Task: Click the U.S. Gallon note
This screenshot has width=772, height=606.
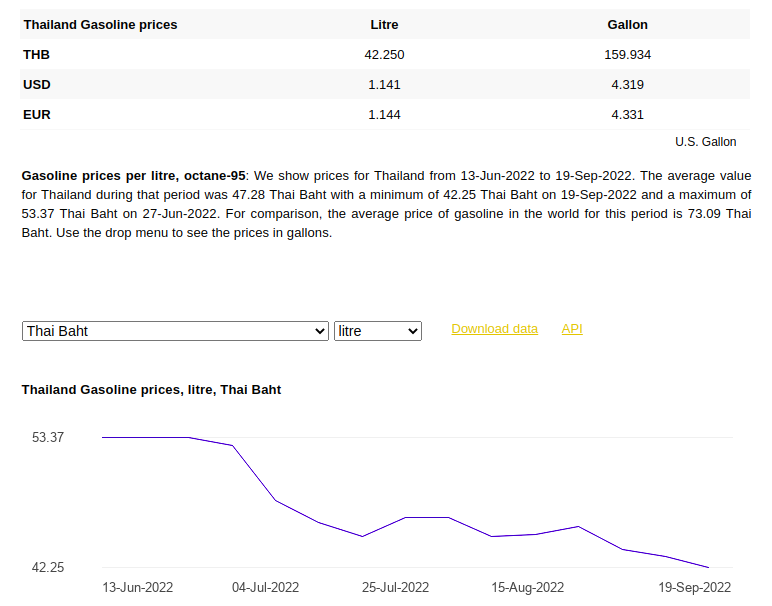Action: [706, 142]
